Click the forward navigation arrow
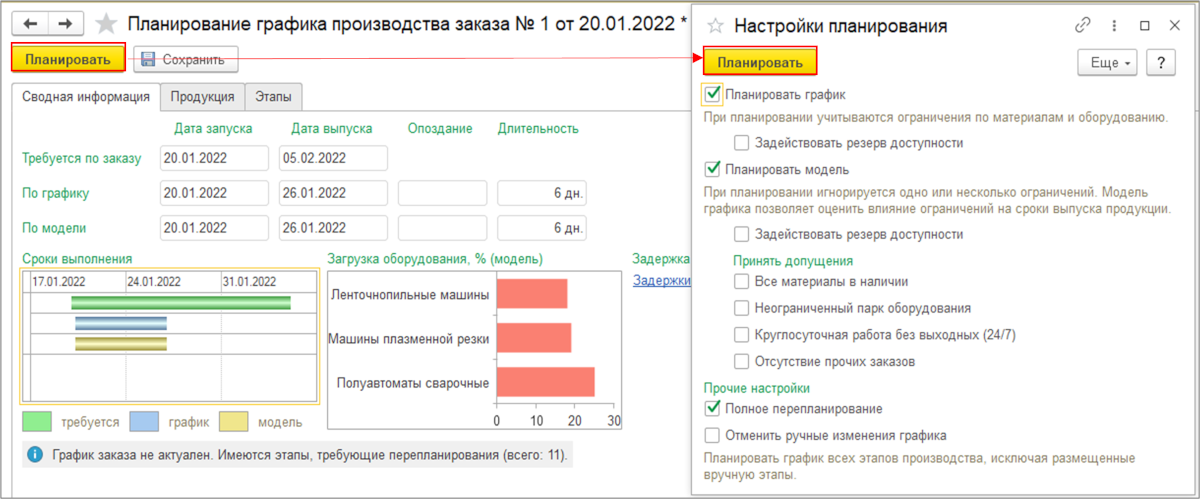 (x=65, y=22)
